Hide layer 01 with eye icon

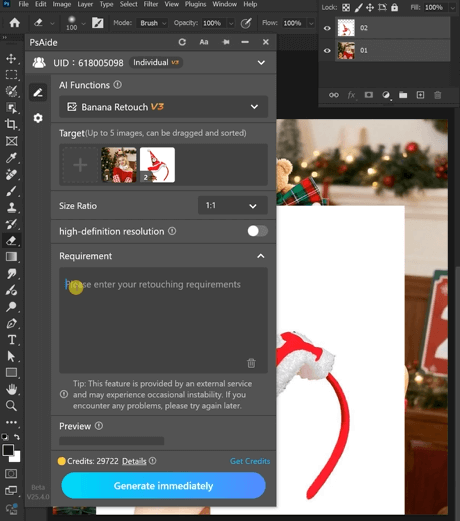[x=327, y=50]
